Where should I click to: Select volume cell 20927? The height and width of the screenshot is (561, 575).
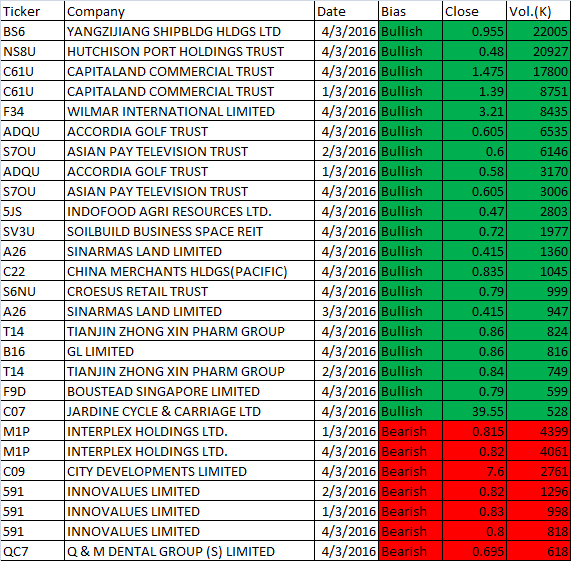coord(538,51)
